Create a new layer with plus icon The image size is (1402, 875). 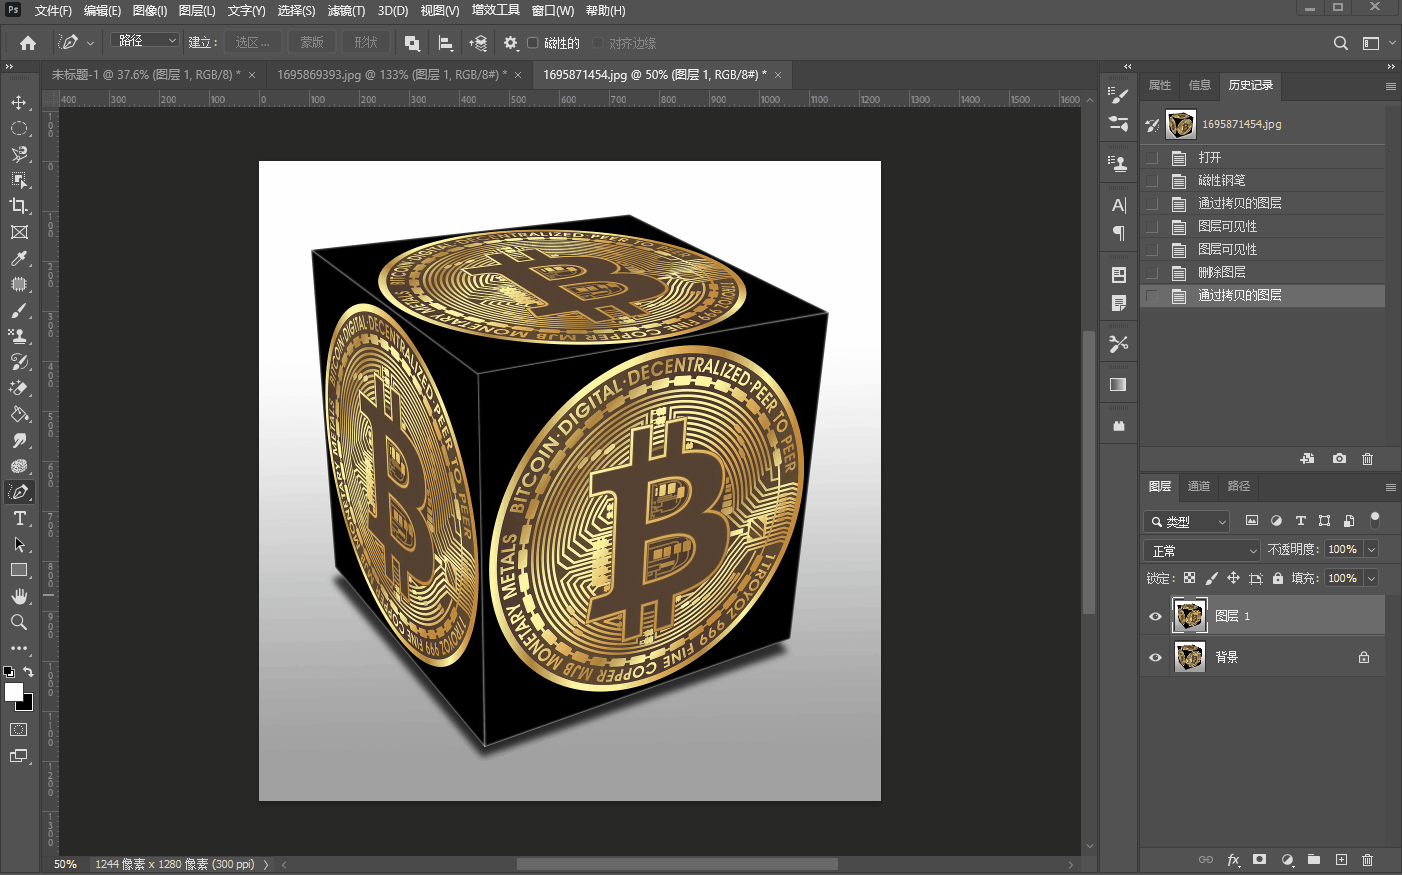pyautogui.click(x=1341, y=859)
